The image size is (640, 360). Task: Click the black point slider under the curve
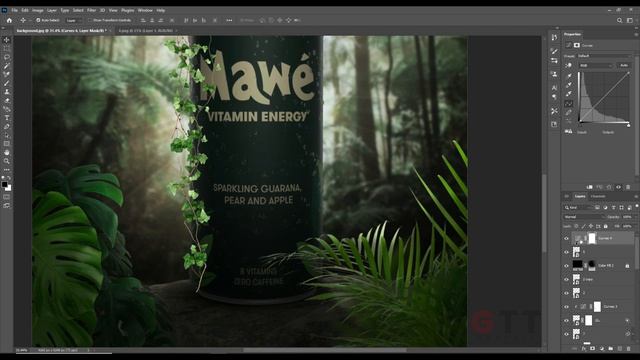[580, 125]
